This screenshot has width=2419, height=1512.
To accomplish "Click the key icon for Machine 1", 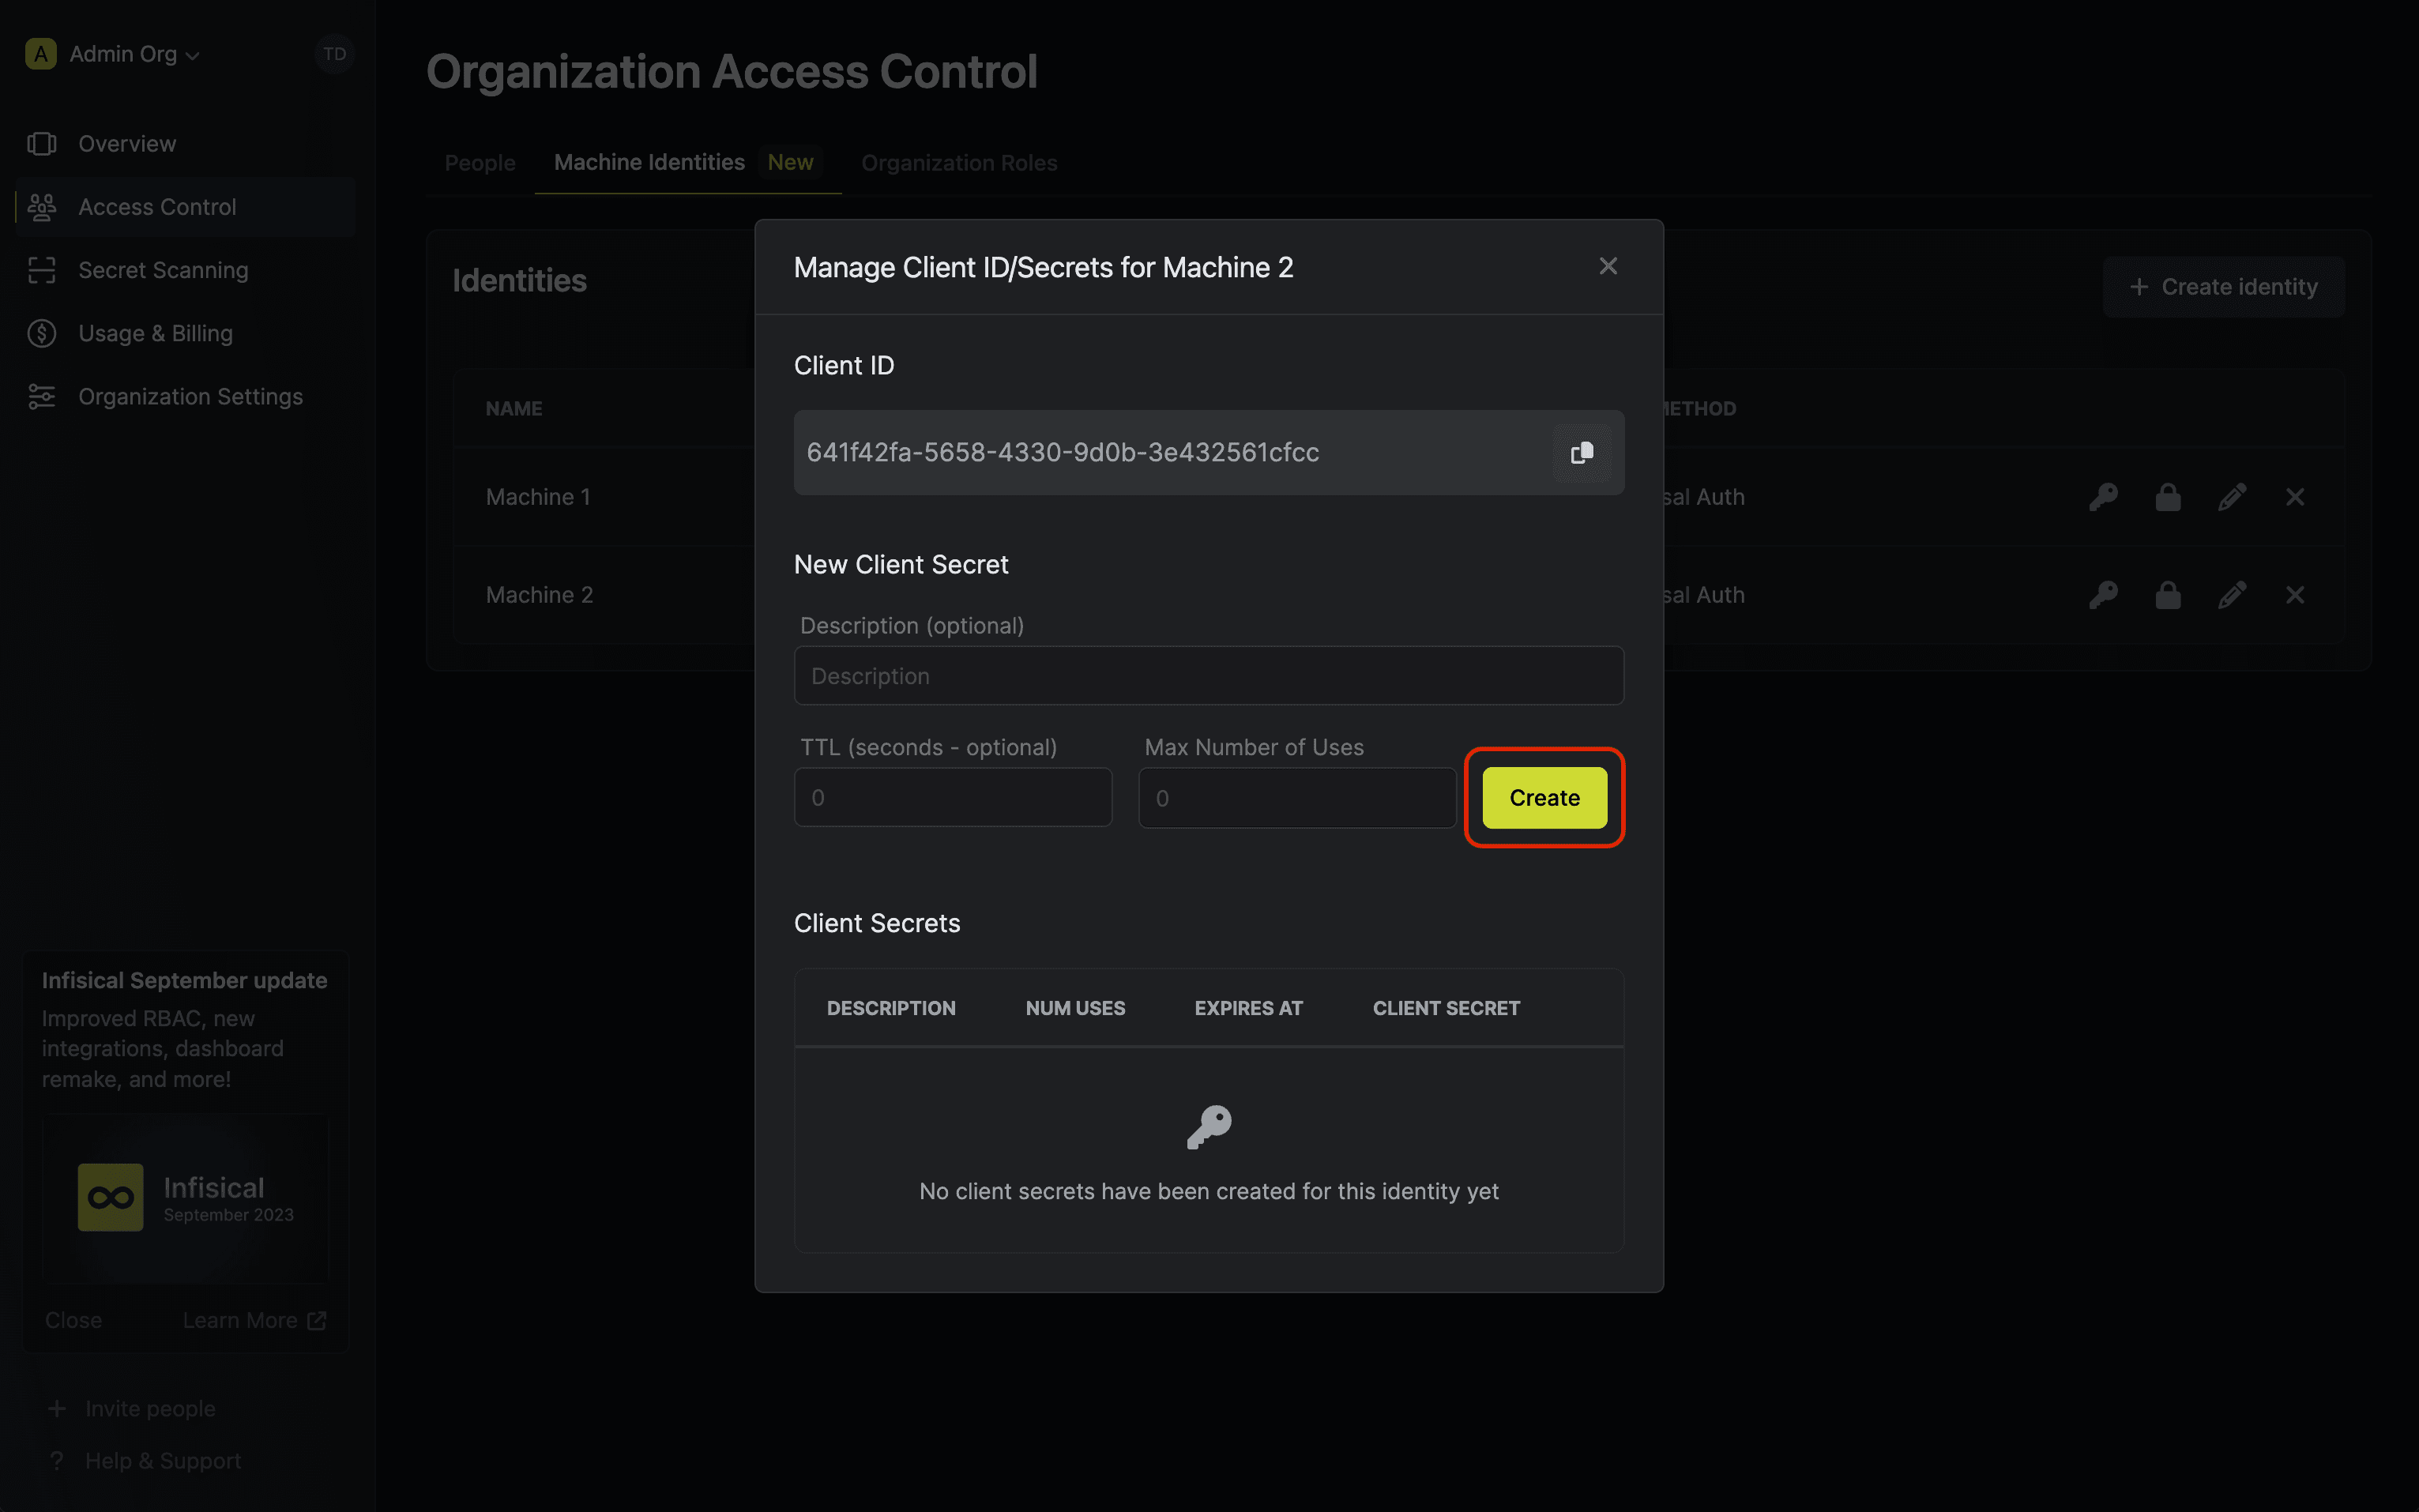I will click(x=2102, y=496).
